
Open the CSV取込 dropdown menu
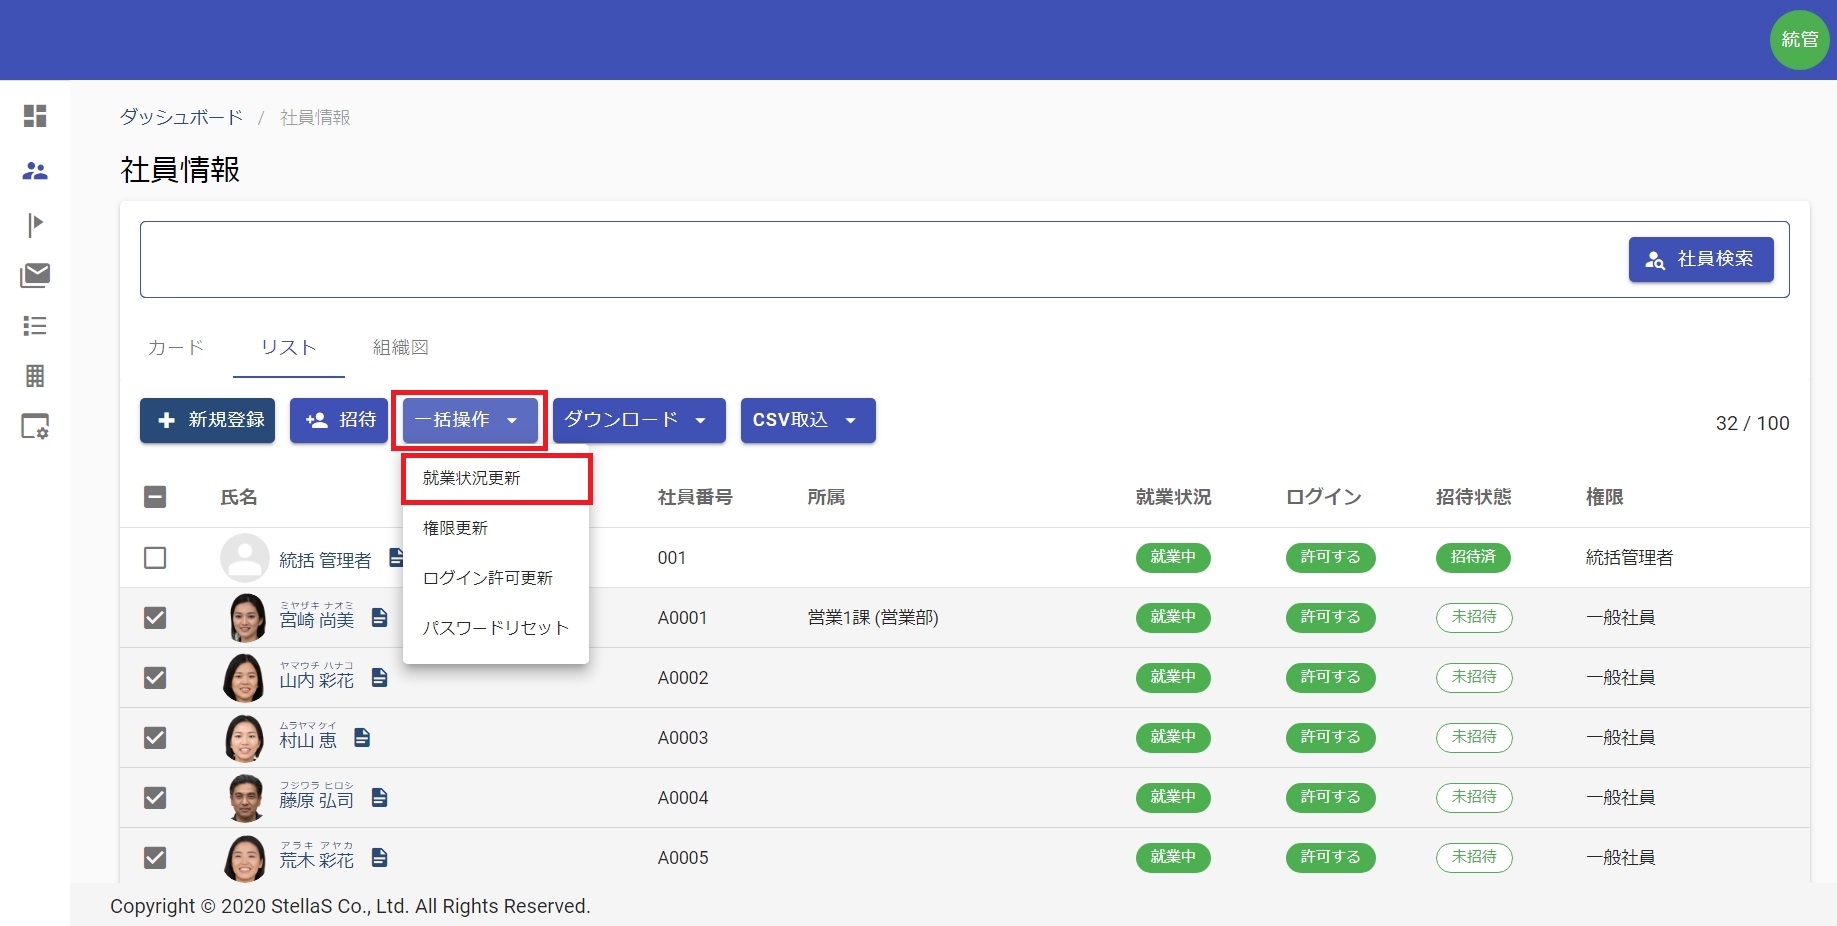pyautogui.click(x=807, y=420)
